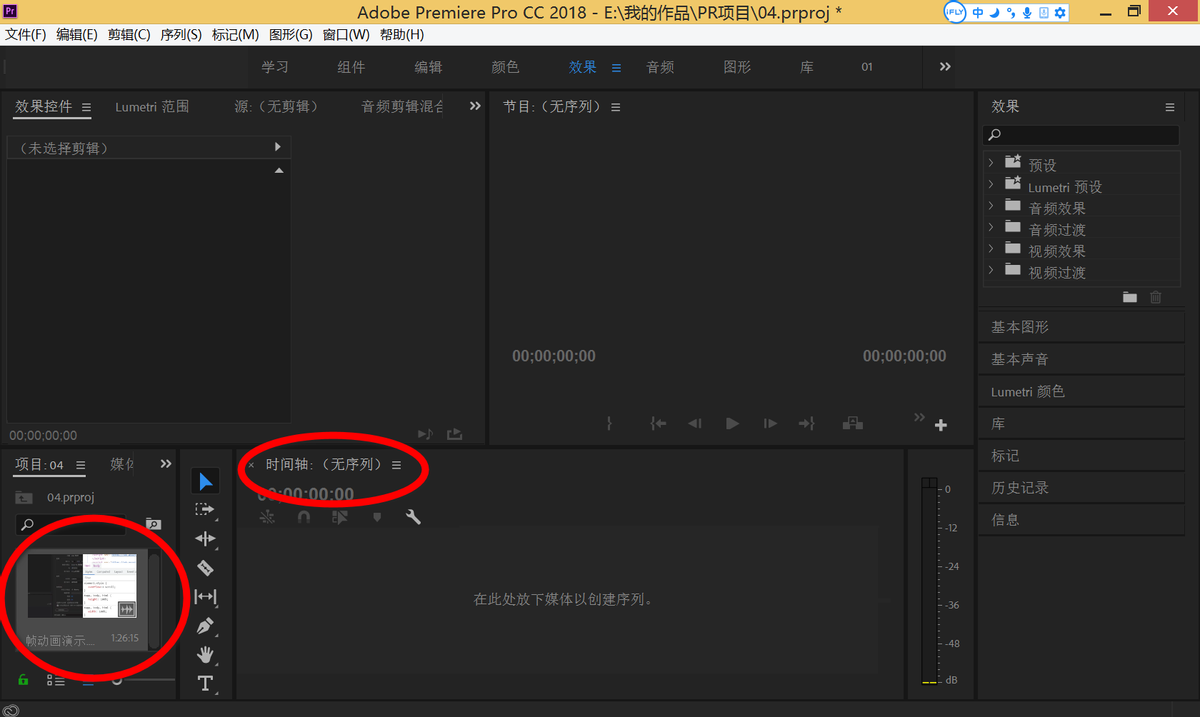Select the Ripple Edit tool
The height and width of the screenshot is (717, 1200).
click(205, 539)
